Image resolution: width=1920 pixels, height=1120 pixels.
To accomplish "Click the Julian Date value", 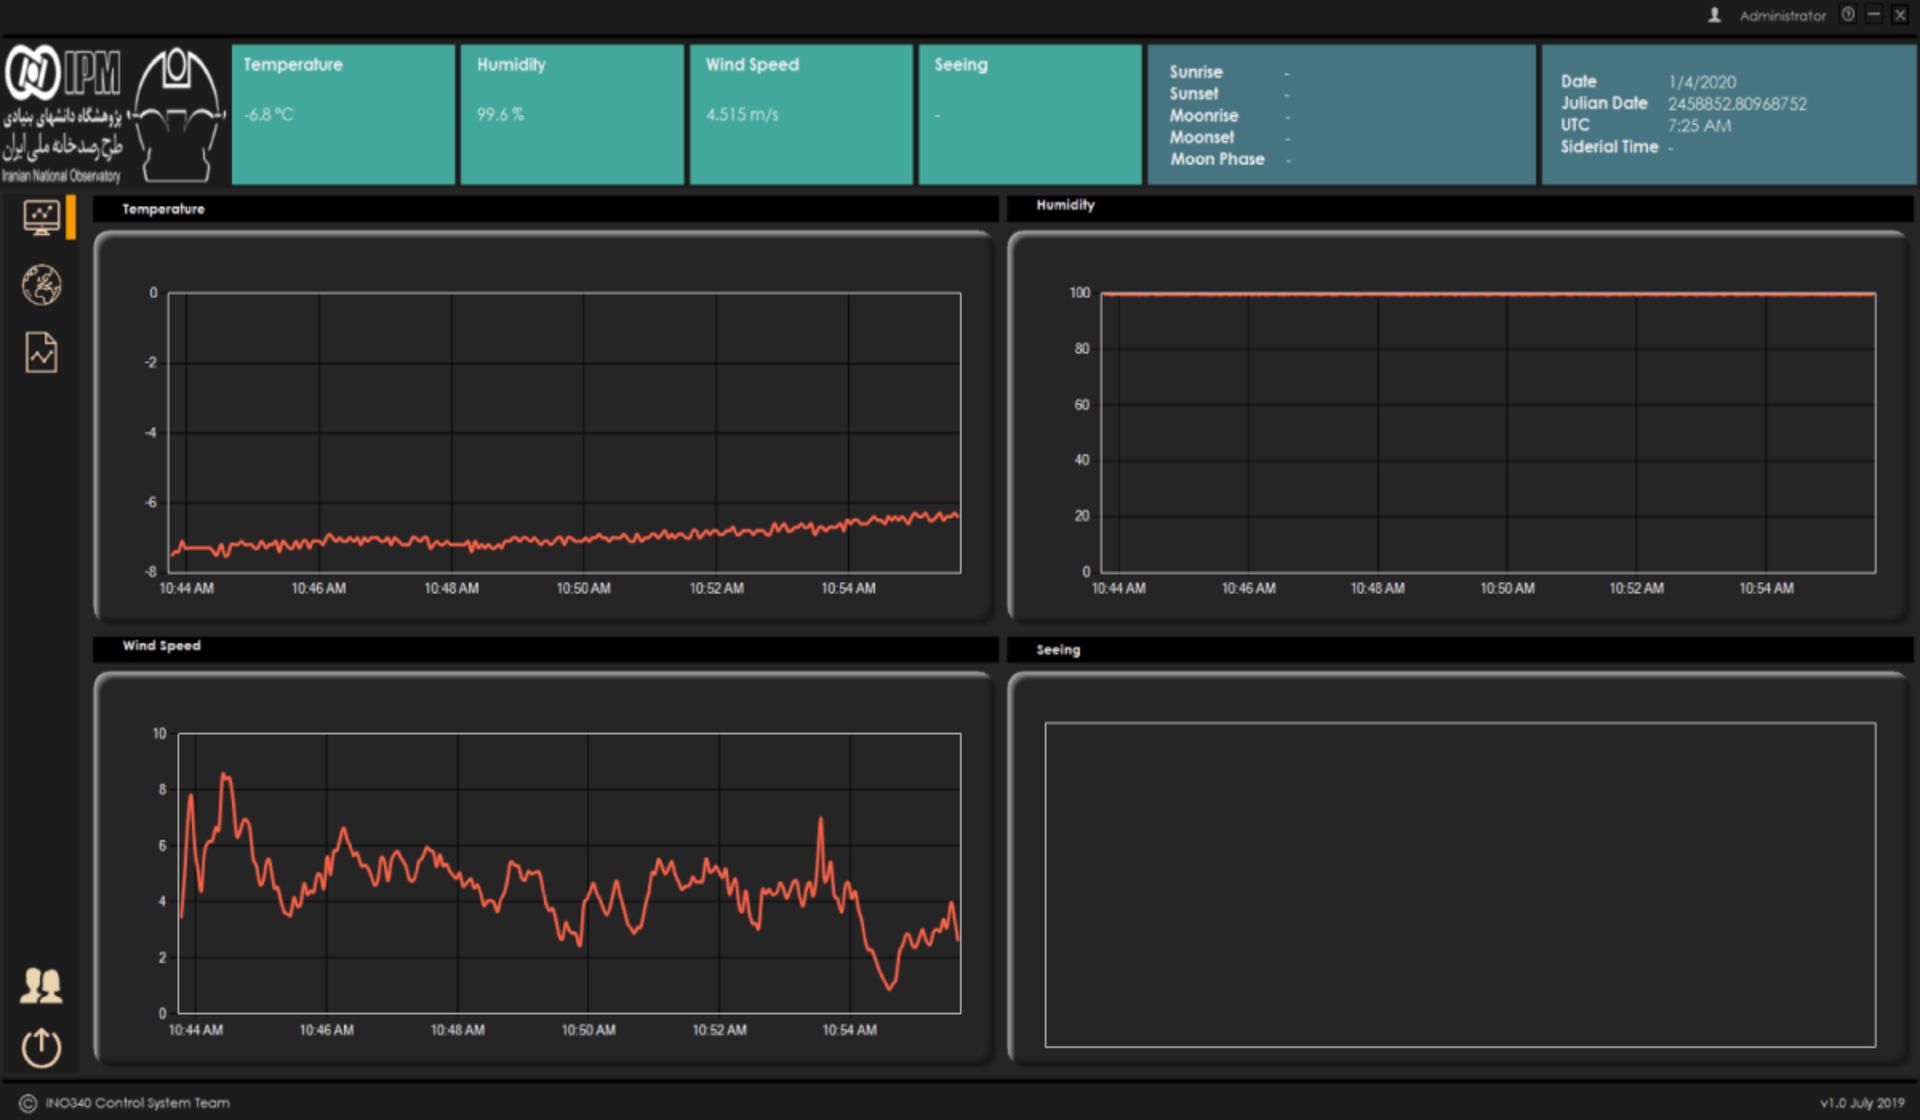I will click(1737, 104).
